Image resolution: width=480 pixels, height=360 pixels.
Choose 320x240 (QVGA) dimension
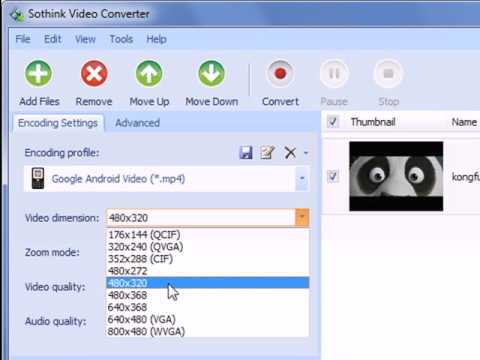[x=207, y=247]
